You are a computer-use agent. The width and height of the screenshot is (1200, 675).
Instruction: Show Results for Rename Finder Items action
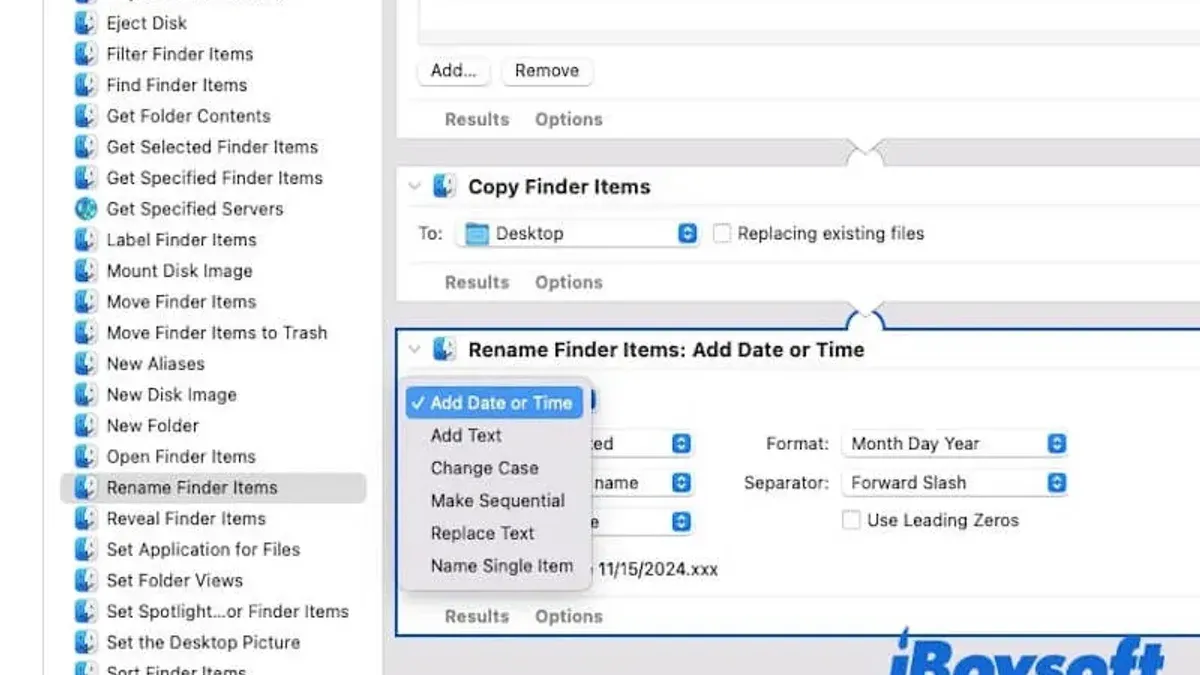[x=477, y=617]
